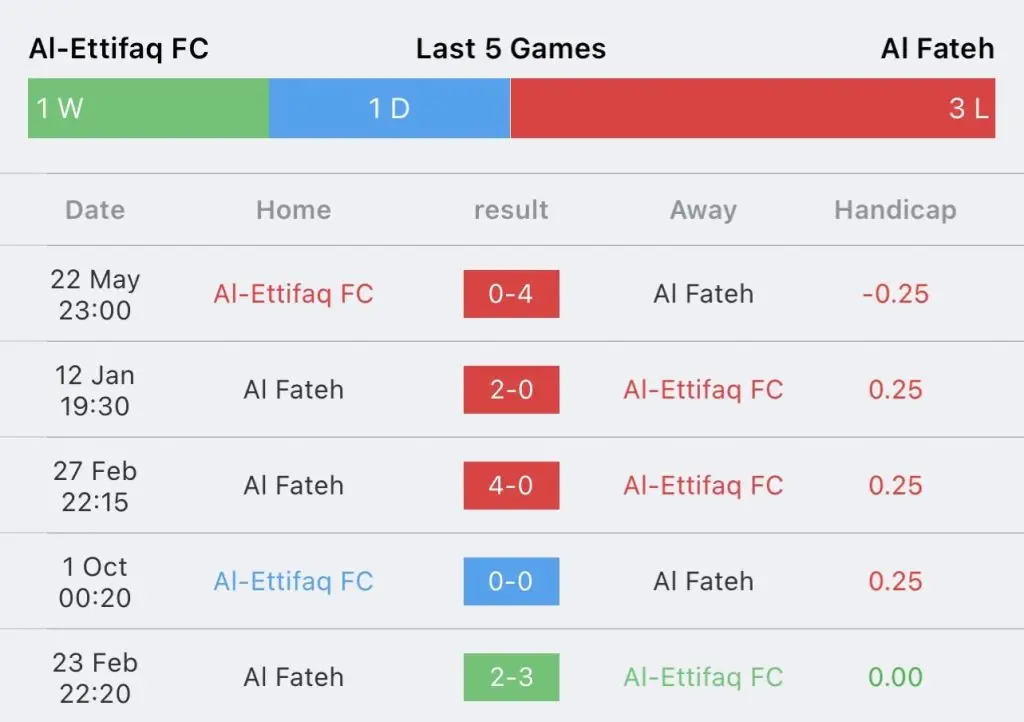
Task: Click the green 1 W bar segment
Action: [x=148, y=108]
